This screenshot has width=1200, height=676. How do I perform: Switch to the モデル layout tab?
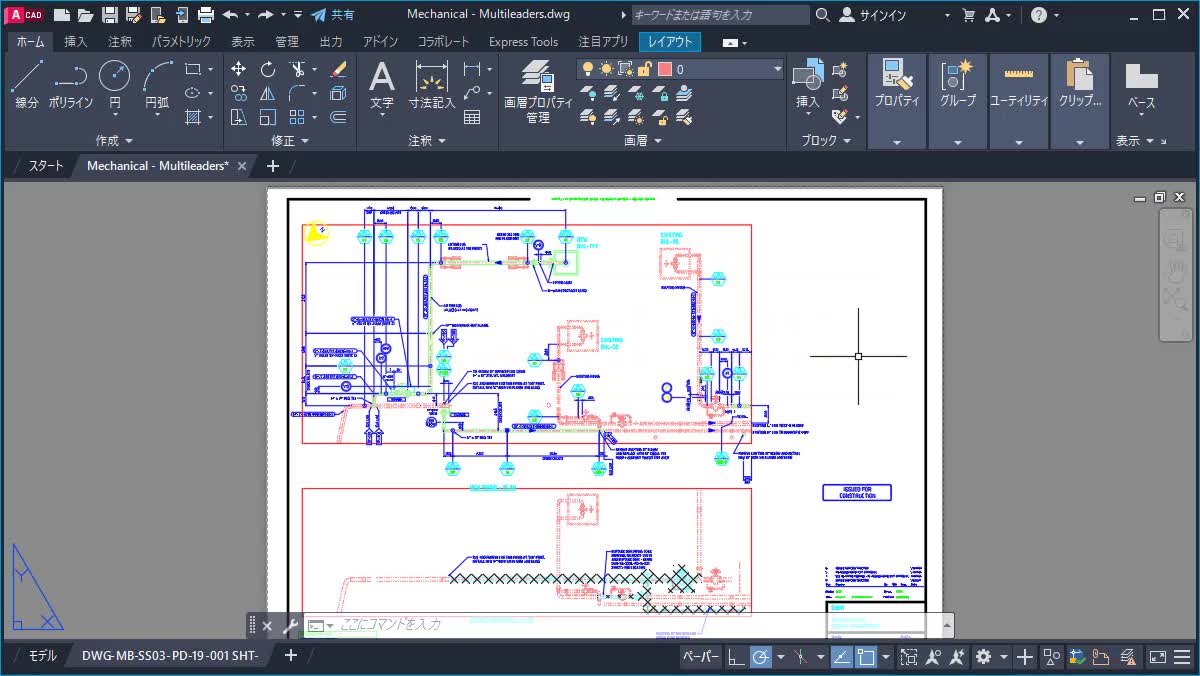tap(42, 656)
